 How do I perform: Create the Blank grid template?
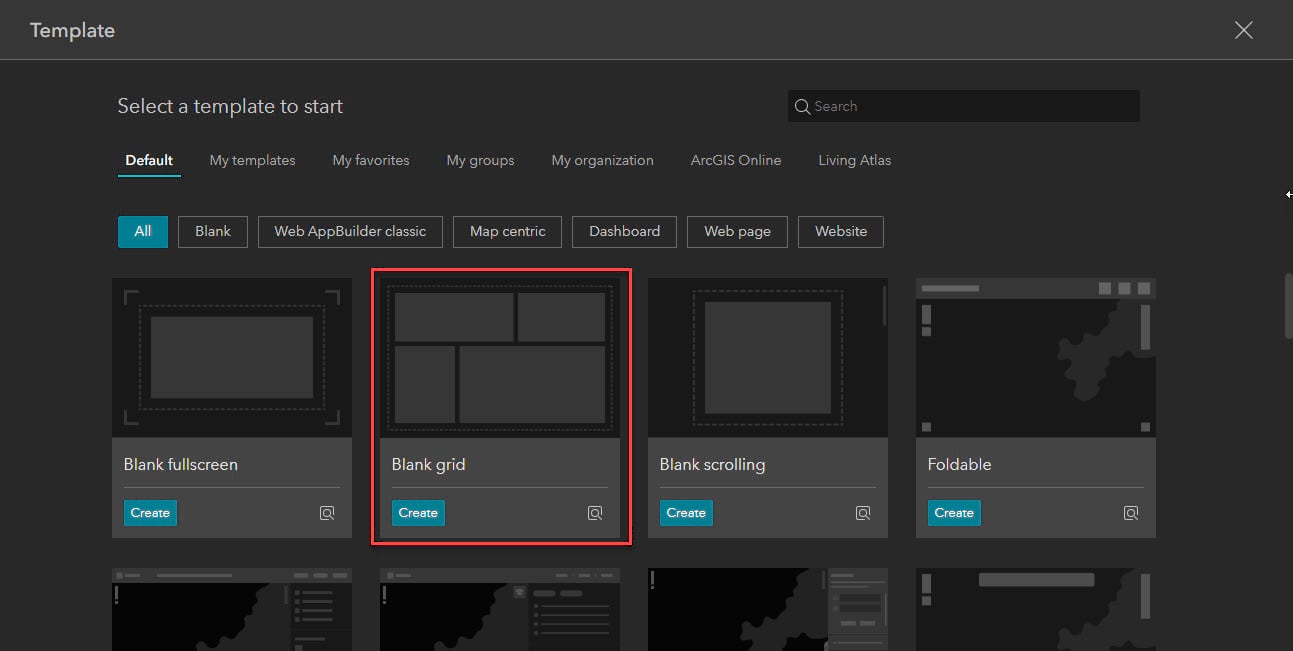click(418, 512)
